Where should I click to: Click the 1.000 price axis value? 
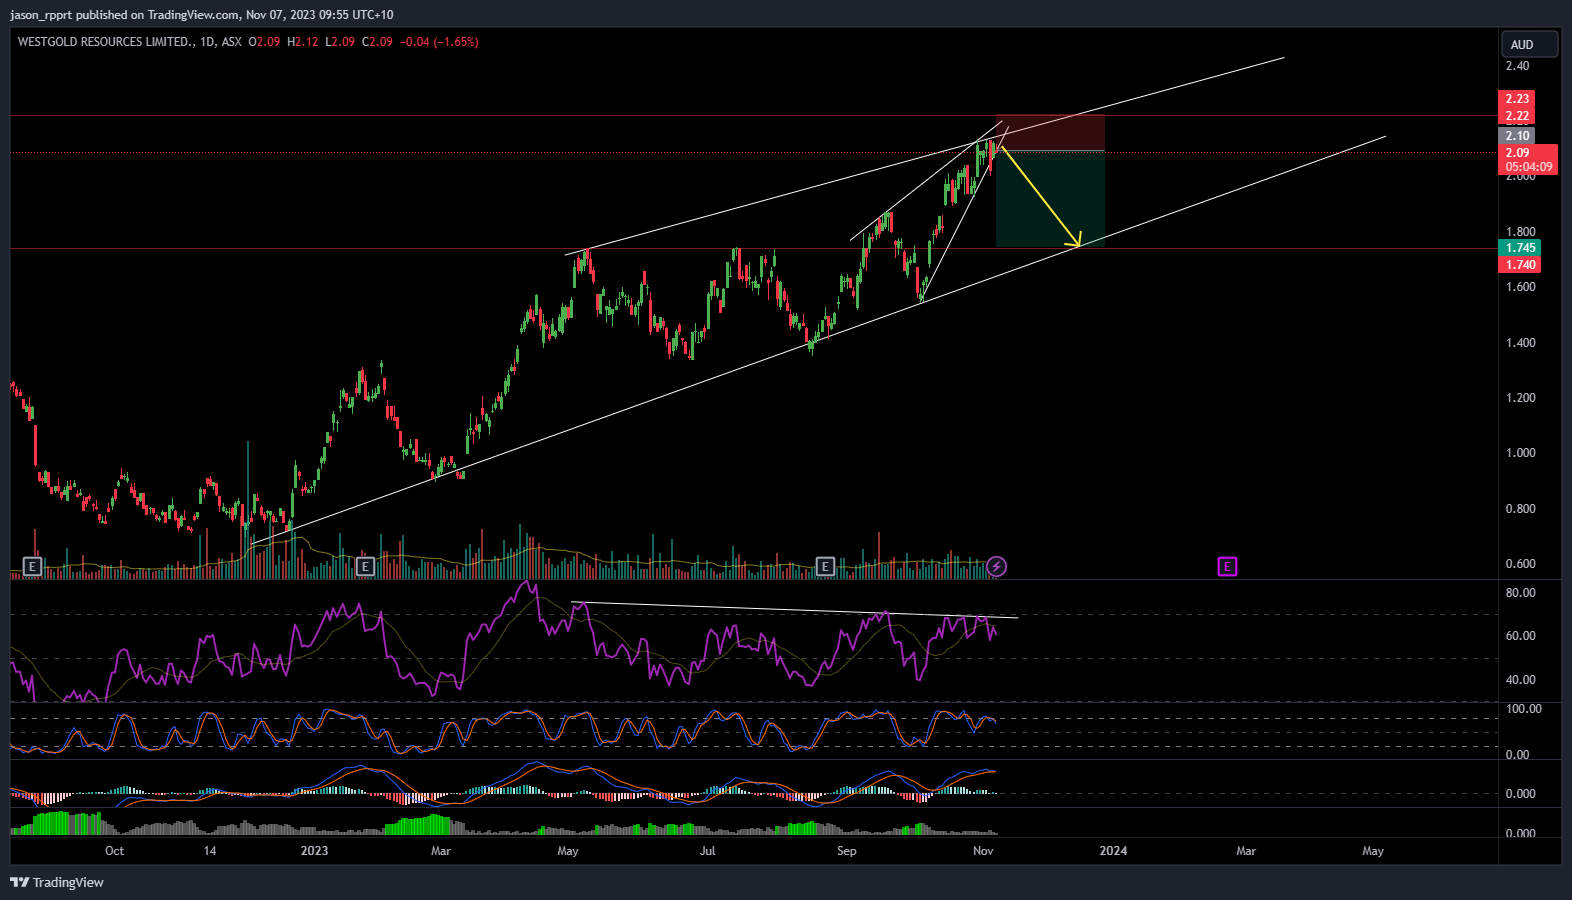click(1520, 453)
